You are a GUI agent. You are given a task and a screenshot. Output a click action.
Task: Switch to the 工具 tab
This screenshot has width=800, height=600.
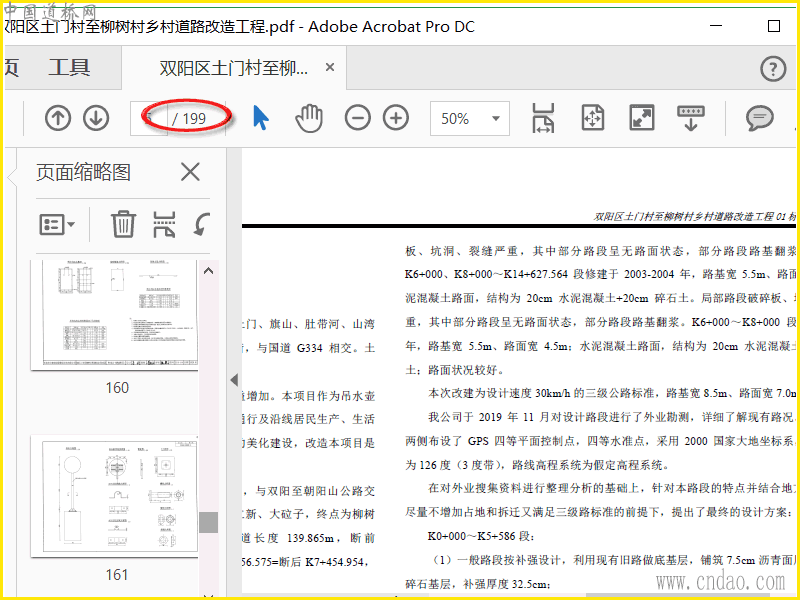click(x=69, y=67)
